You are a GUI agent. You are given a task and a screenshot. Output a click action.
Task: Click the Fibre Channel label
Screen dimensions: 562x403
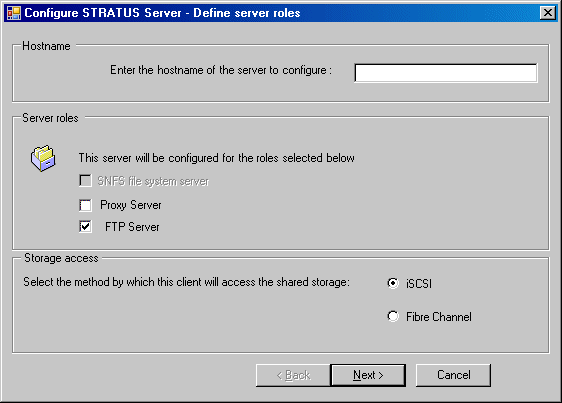click(439, 317)
